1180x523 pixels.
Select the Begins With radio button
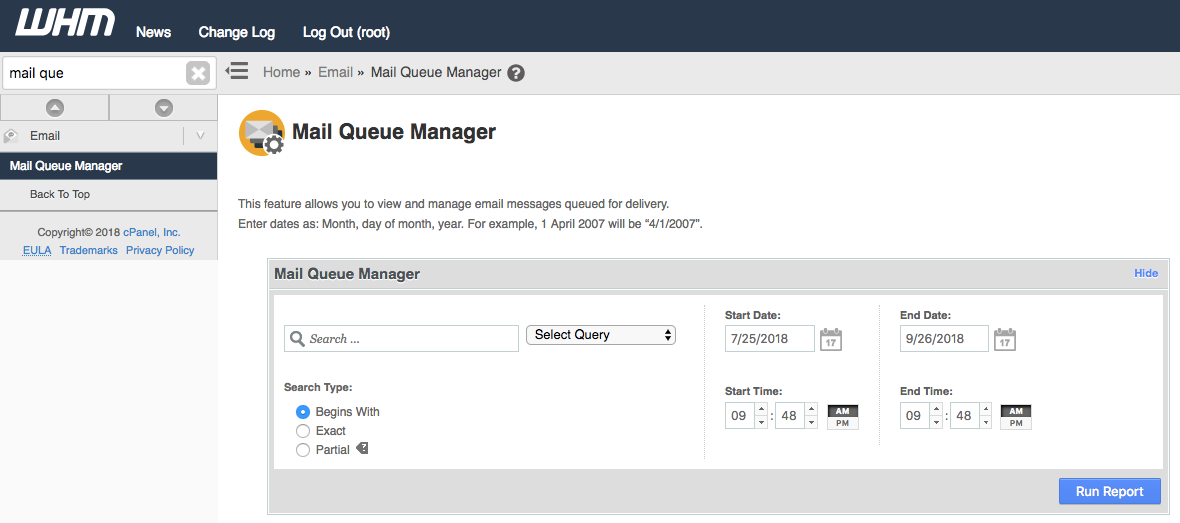coord(303,412)
